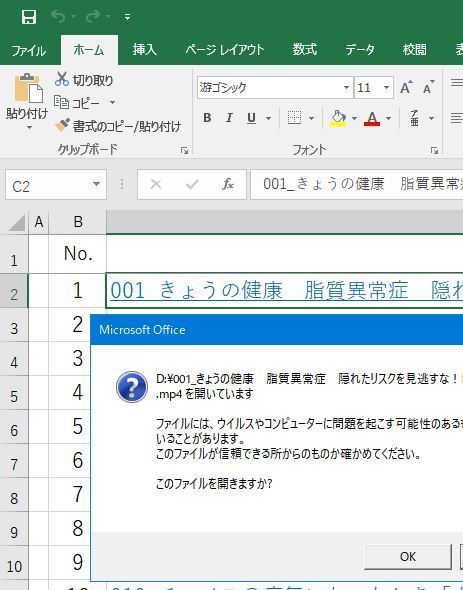
Task: Click 切り取り scissors button
Action: click(84, 80)
